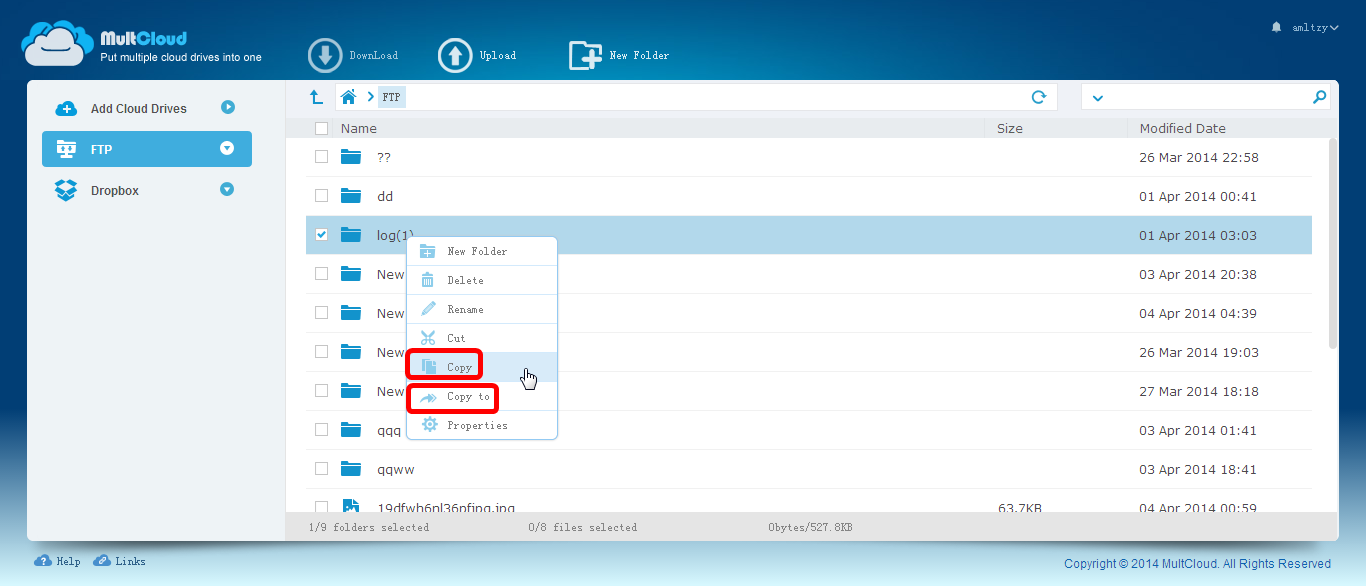Screen dimensions: 1366x586
Task: Expand the FTP drive dropdown arrow
Action: 227,148
